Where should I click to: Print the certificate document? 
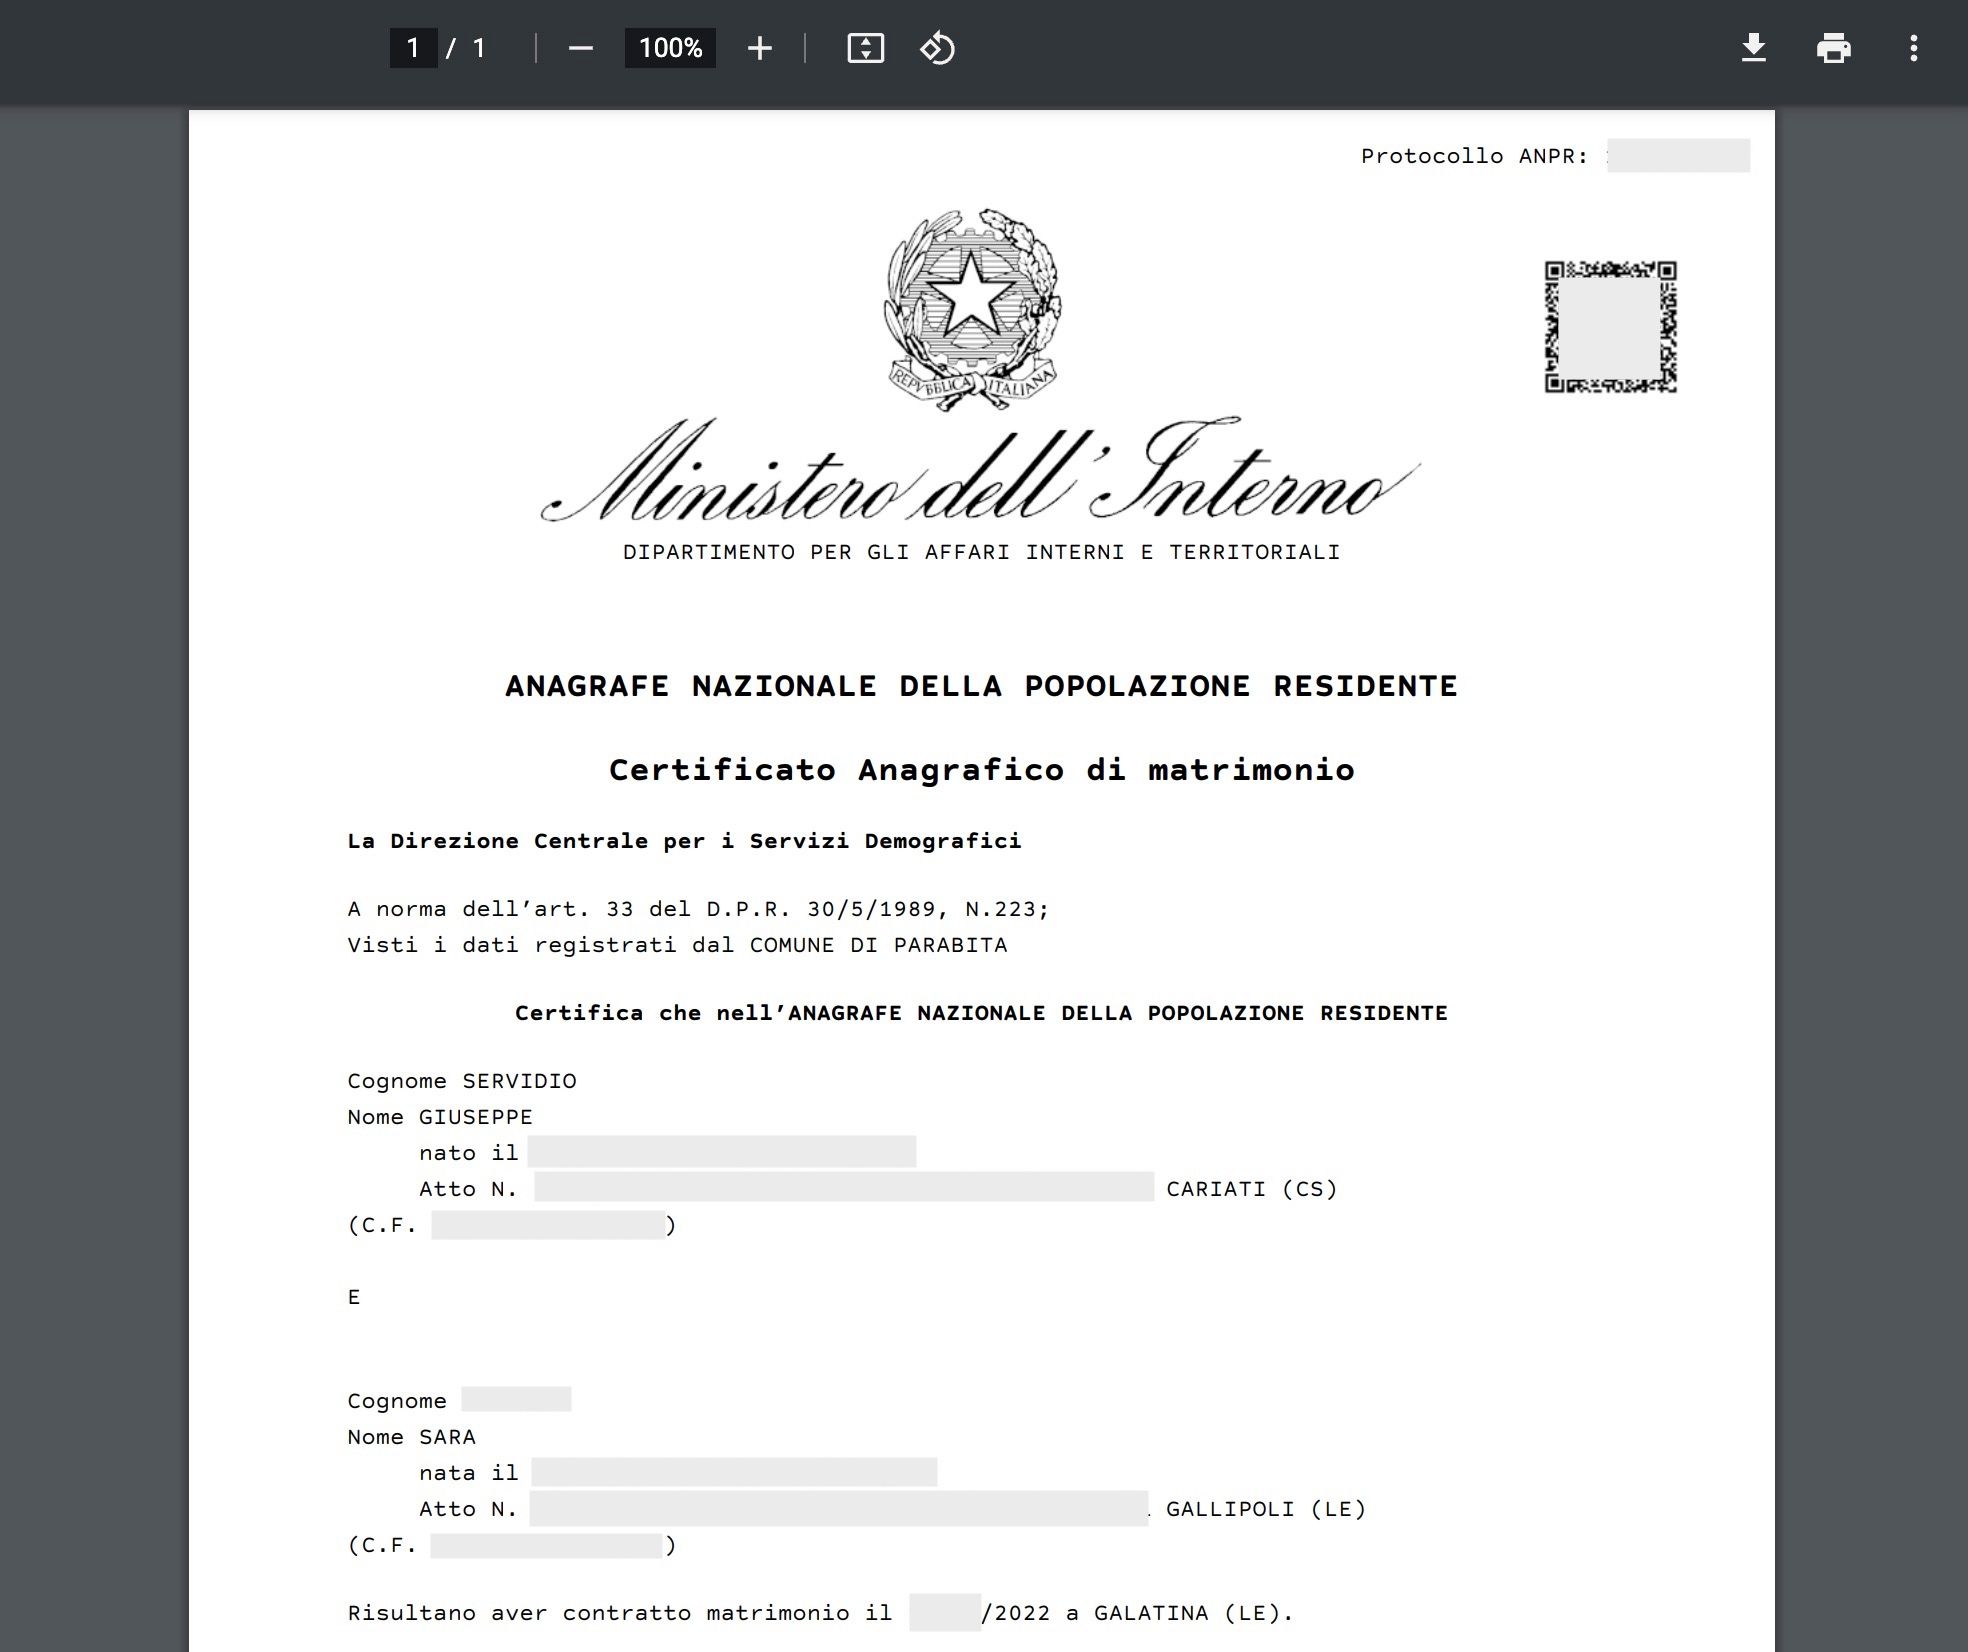click(1833, 48)
